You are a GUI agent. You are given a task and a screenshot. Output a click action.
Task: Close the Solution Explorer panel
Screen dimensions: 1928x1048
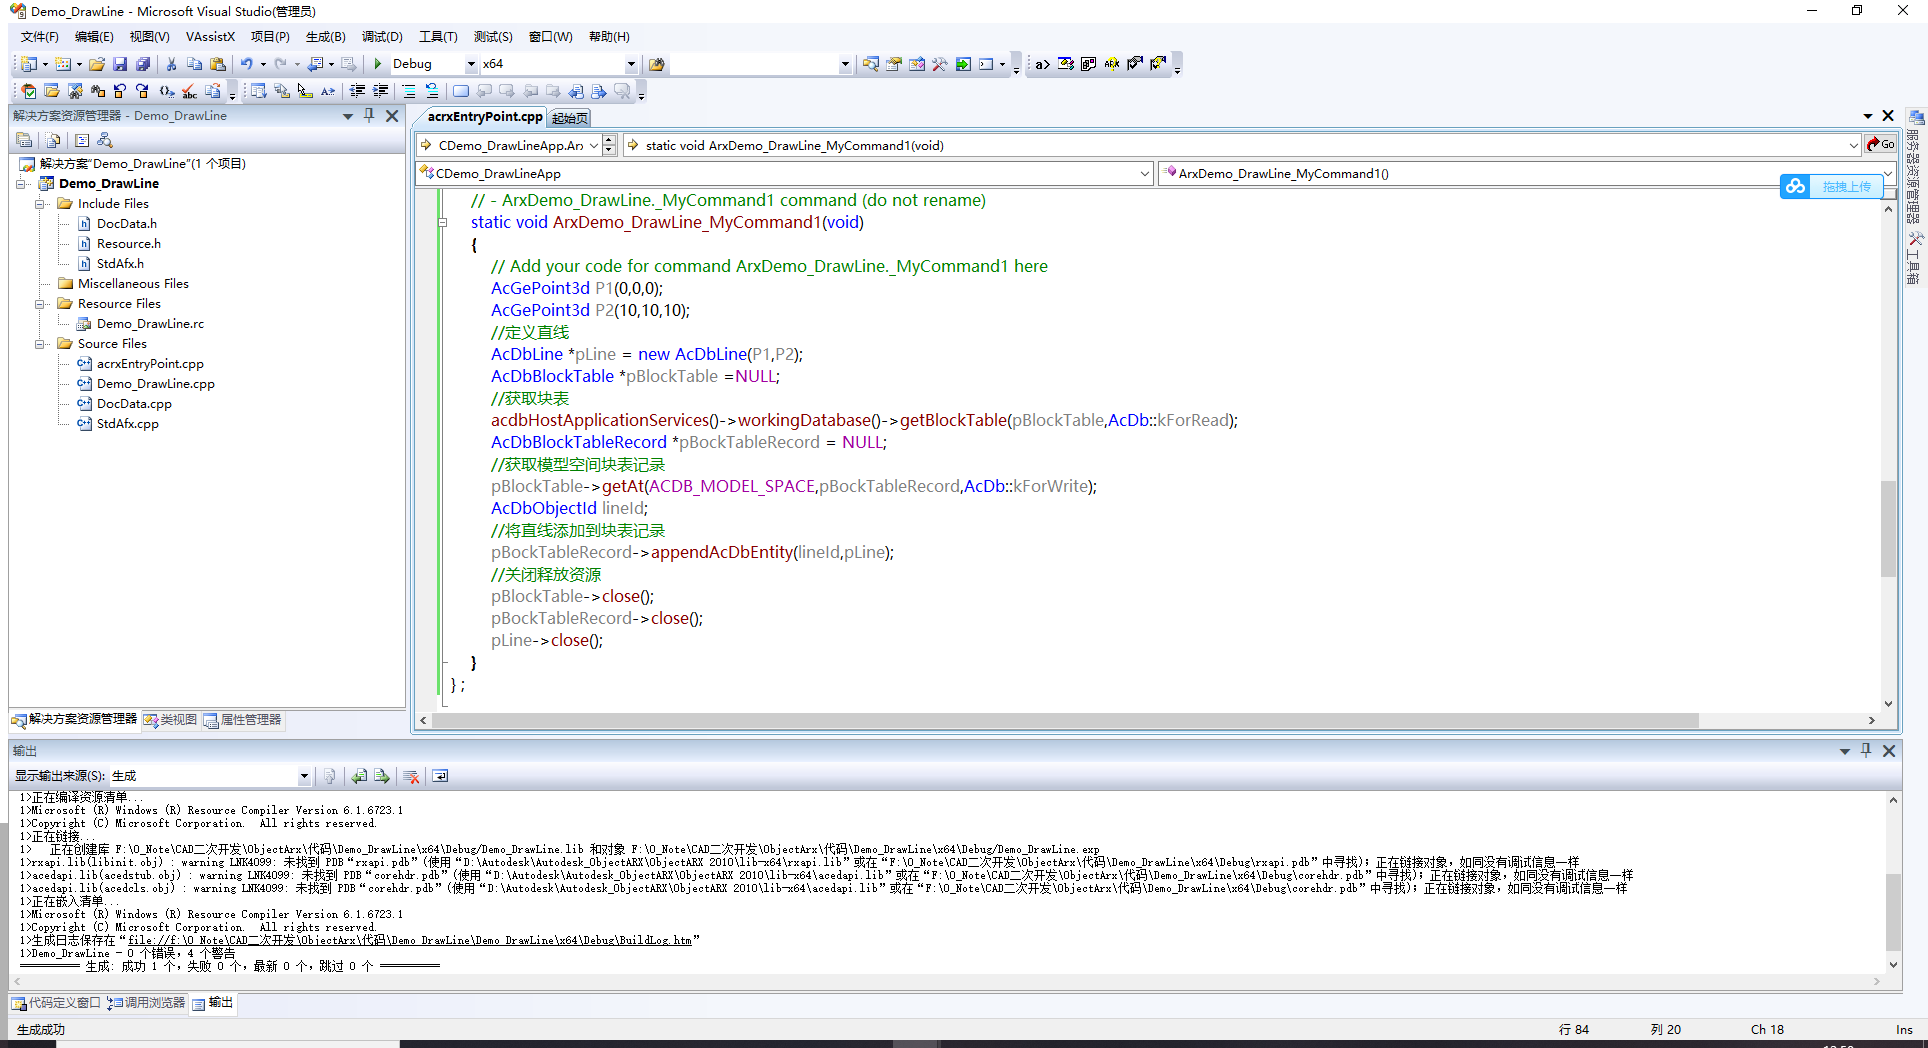392,116
